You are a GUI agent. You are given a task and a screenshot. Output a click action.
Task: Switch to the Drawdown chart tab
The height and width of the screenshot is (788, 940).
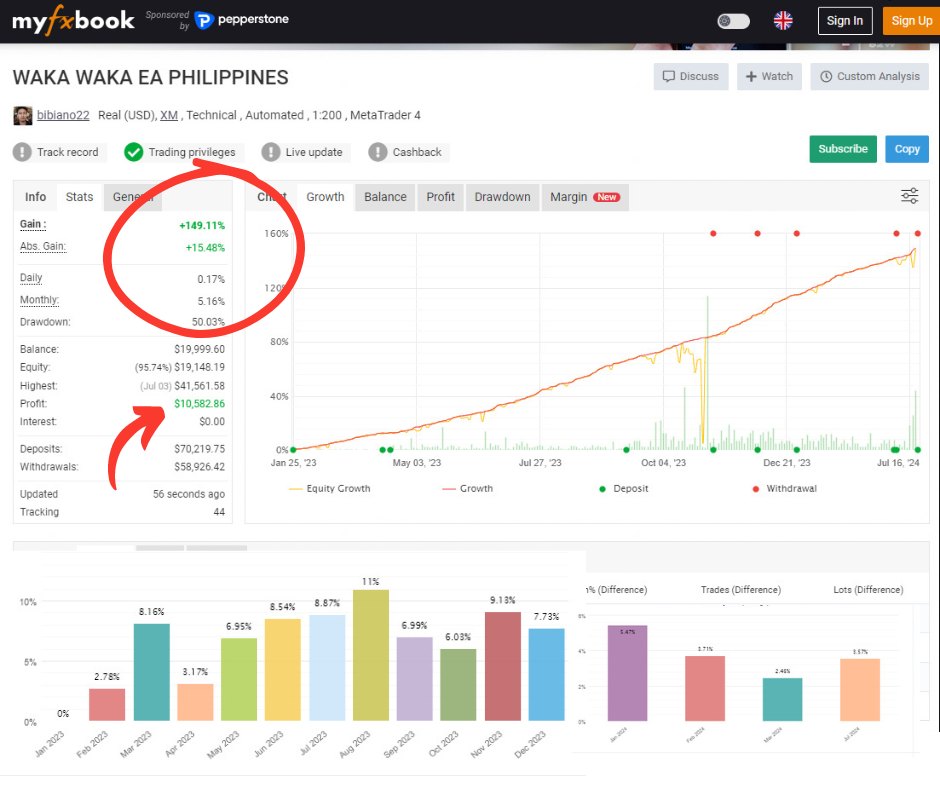(502, 197)
